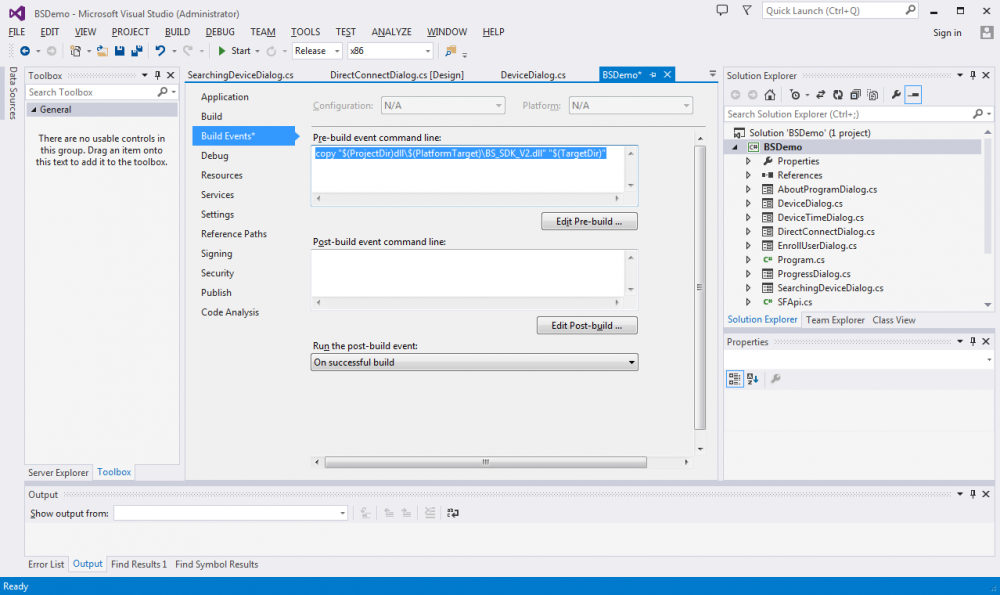Expand the References node in Solution Explorer
This screenshot has width=1000, height=595.
click(x=748, y=175)
